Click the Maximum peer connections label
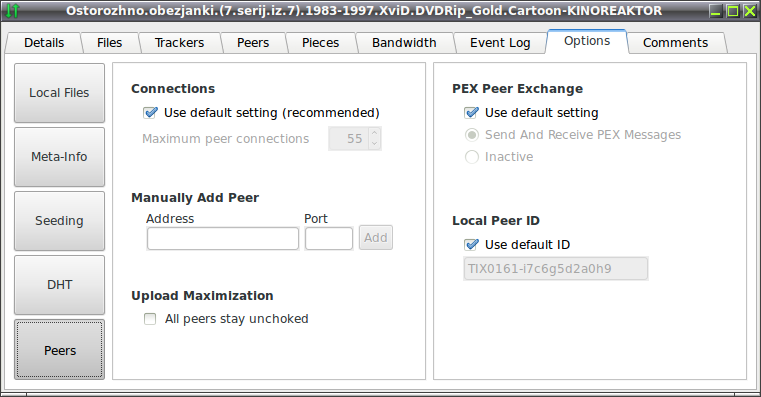 pyautogui.click(x=225, y=139)
